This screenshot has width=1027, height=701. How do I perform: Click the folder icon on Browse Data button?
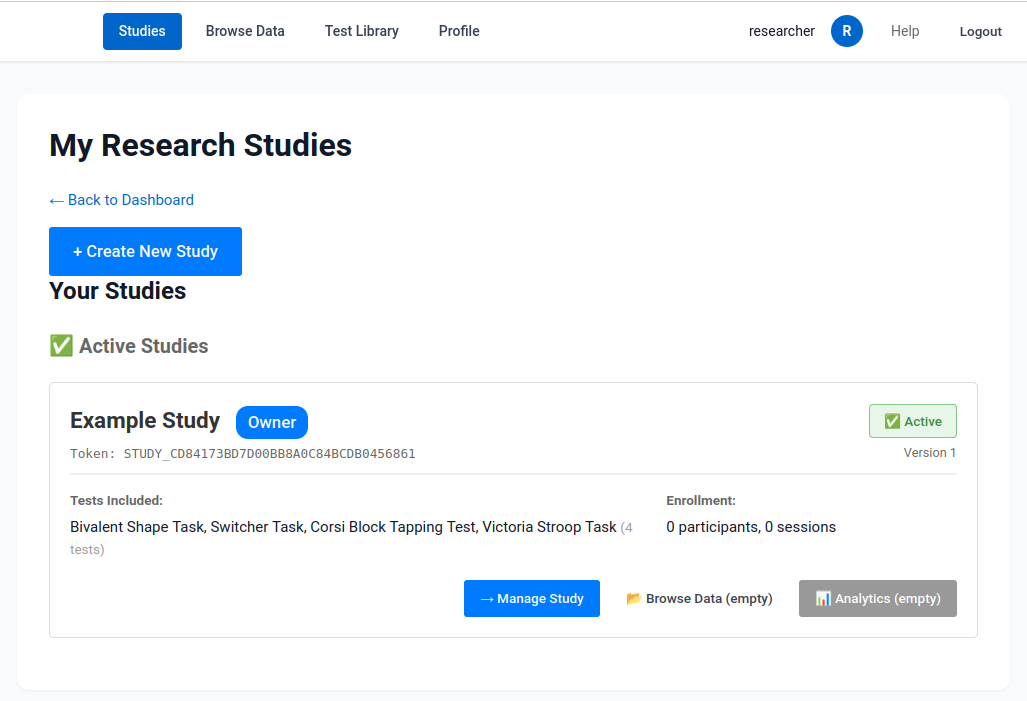[x=632, y=598]
